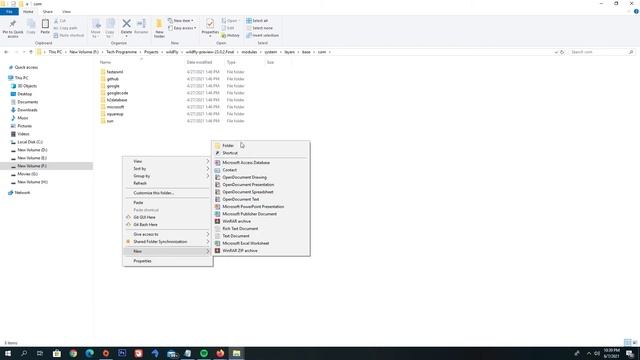Open the File ribbon tab
The image size is (640, 360).
click(x=9, y=11)
